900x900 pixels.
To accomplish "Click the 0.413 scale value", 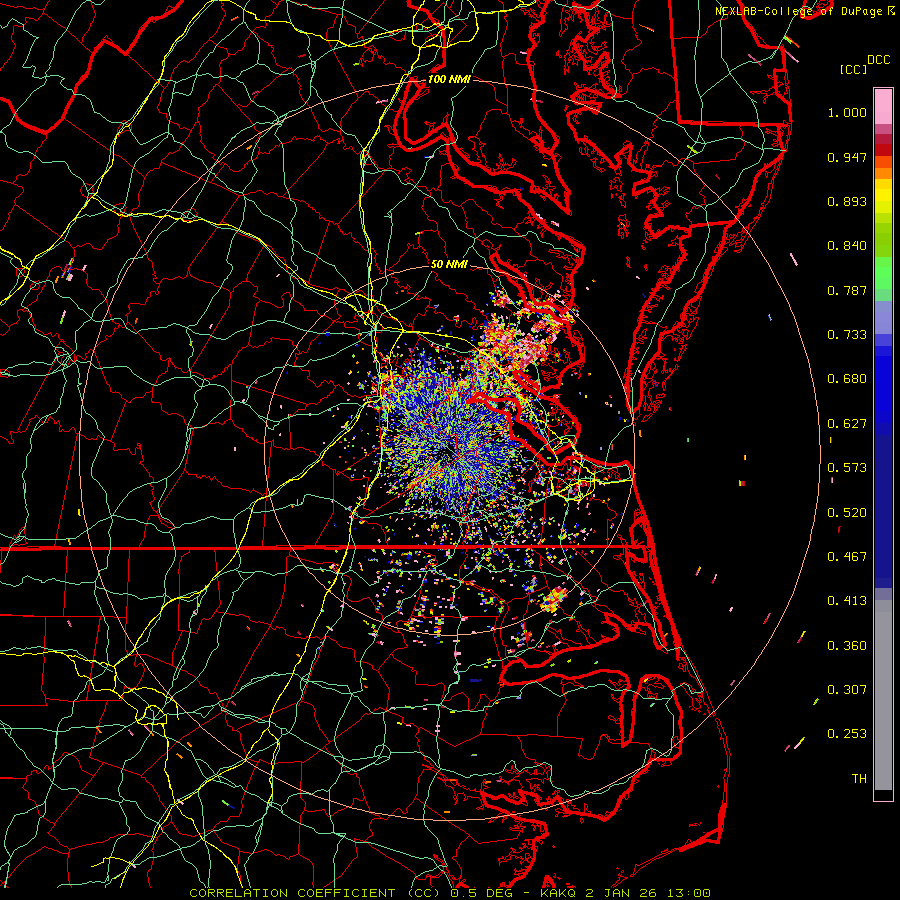I will tap(847, 601).
